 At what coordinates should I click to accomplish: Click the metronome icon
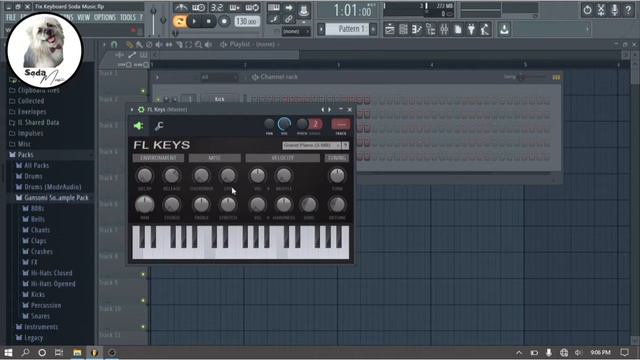(180, 7)
